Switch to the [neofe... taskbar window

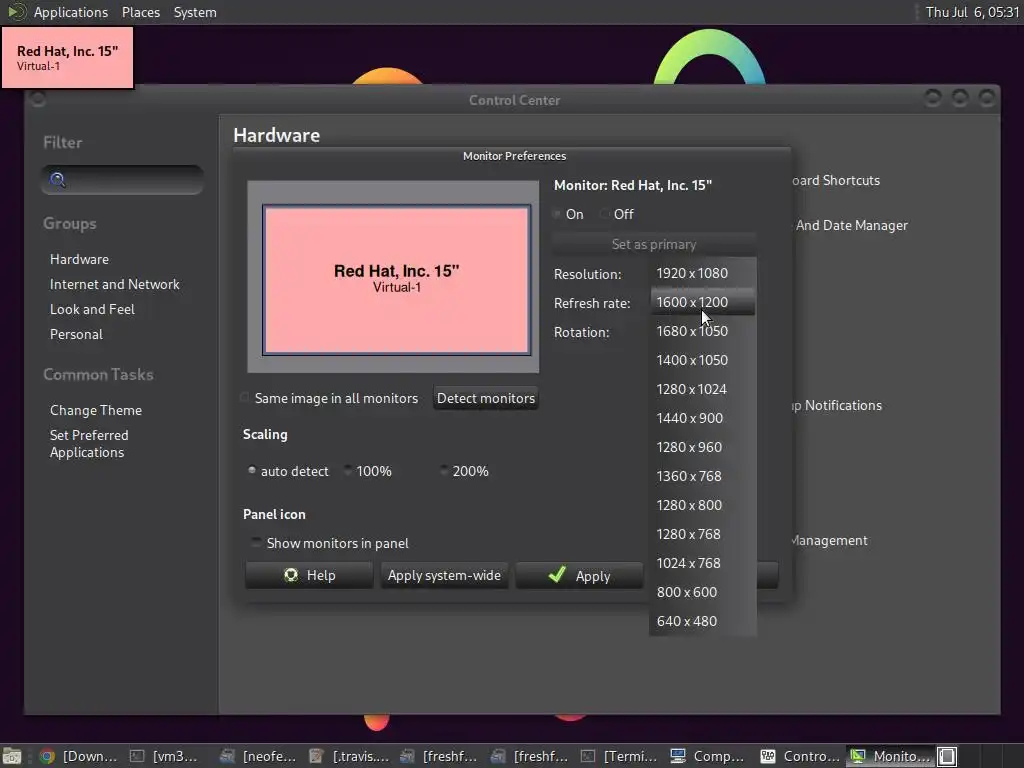click(258, 756)
